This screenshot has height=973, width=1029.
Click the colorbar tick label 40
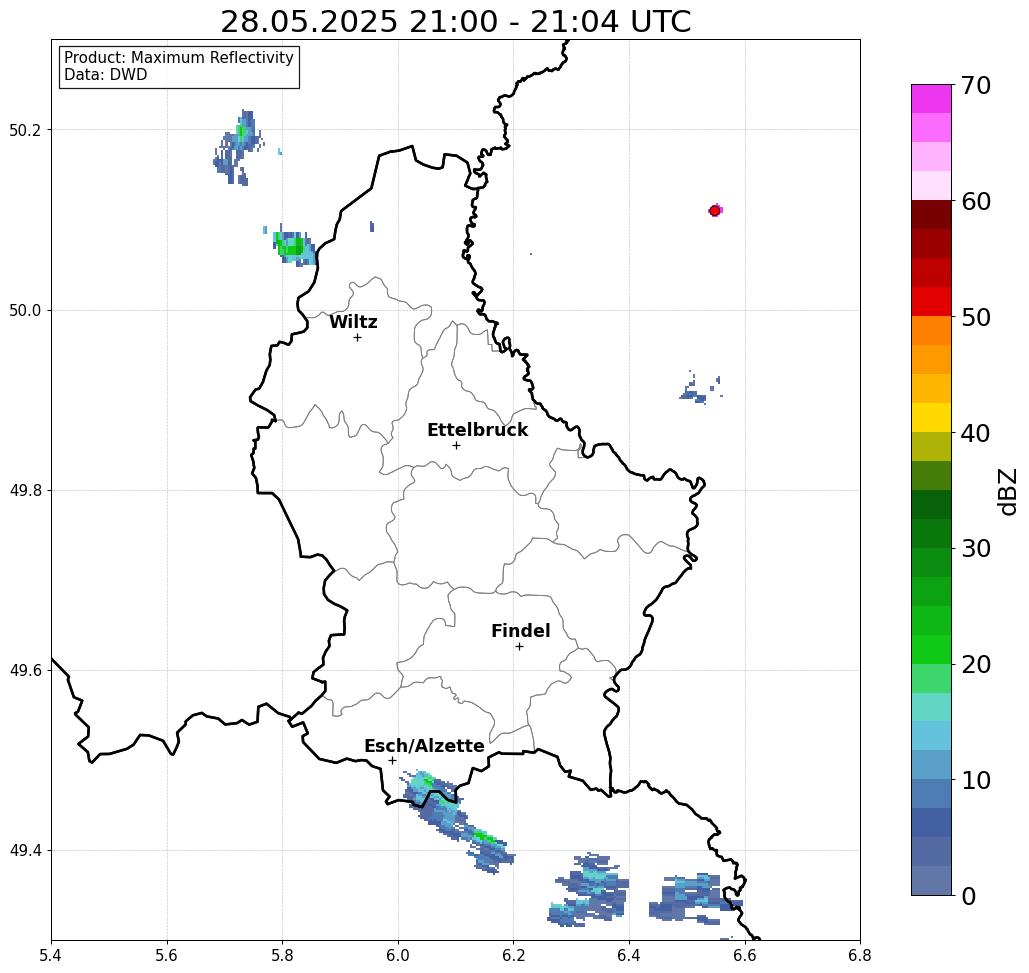click(976, 432)
